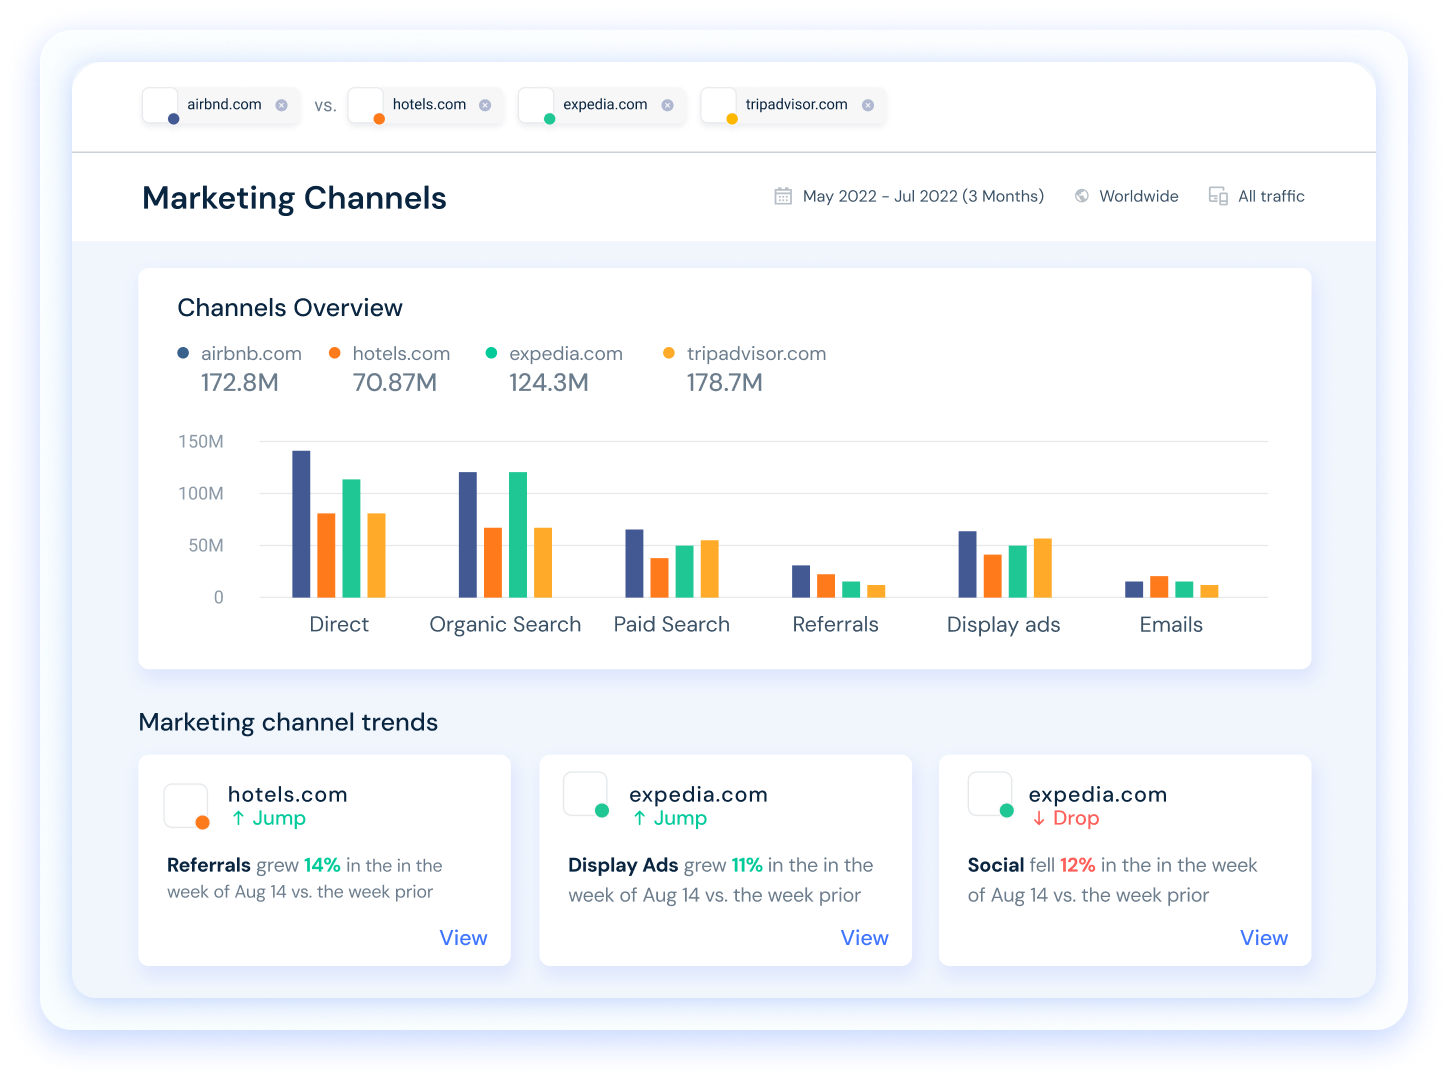Click the Direct axis label
The image size is (1448, 1080).
tap(339, 625)
